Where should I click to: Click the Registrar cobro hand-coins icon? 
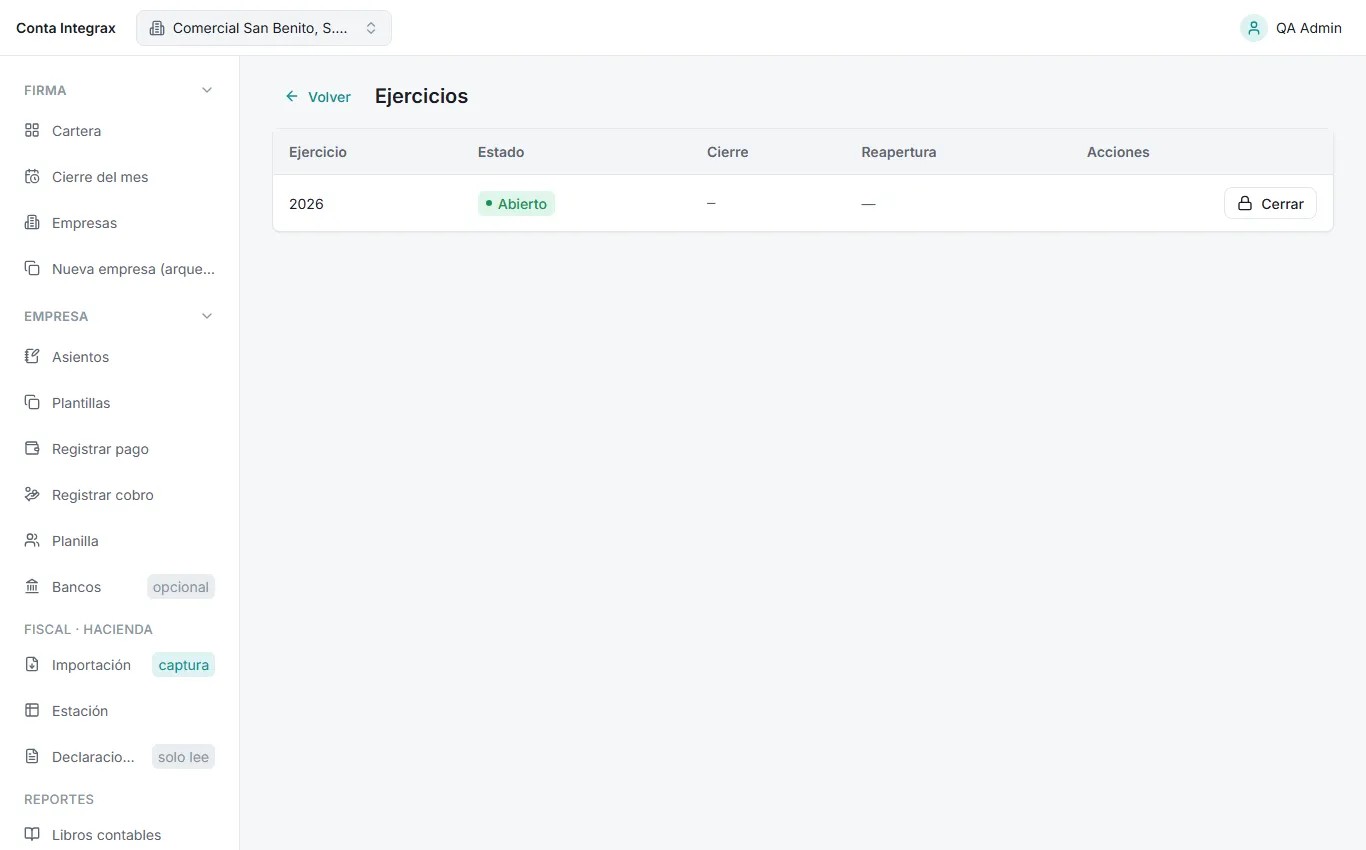pyautogui.click(x=32, y=495)
